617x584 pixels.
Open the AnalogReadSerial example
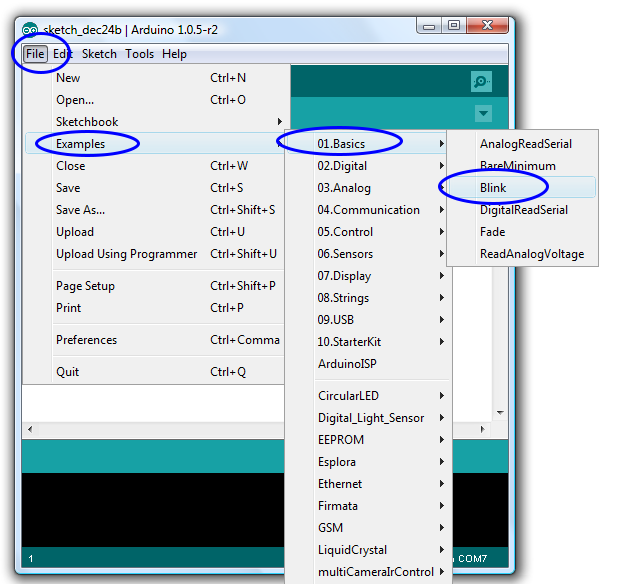click(x=523, y=144)
